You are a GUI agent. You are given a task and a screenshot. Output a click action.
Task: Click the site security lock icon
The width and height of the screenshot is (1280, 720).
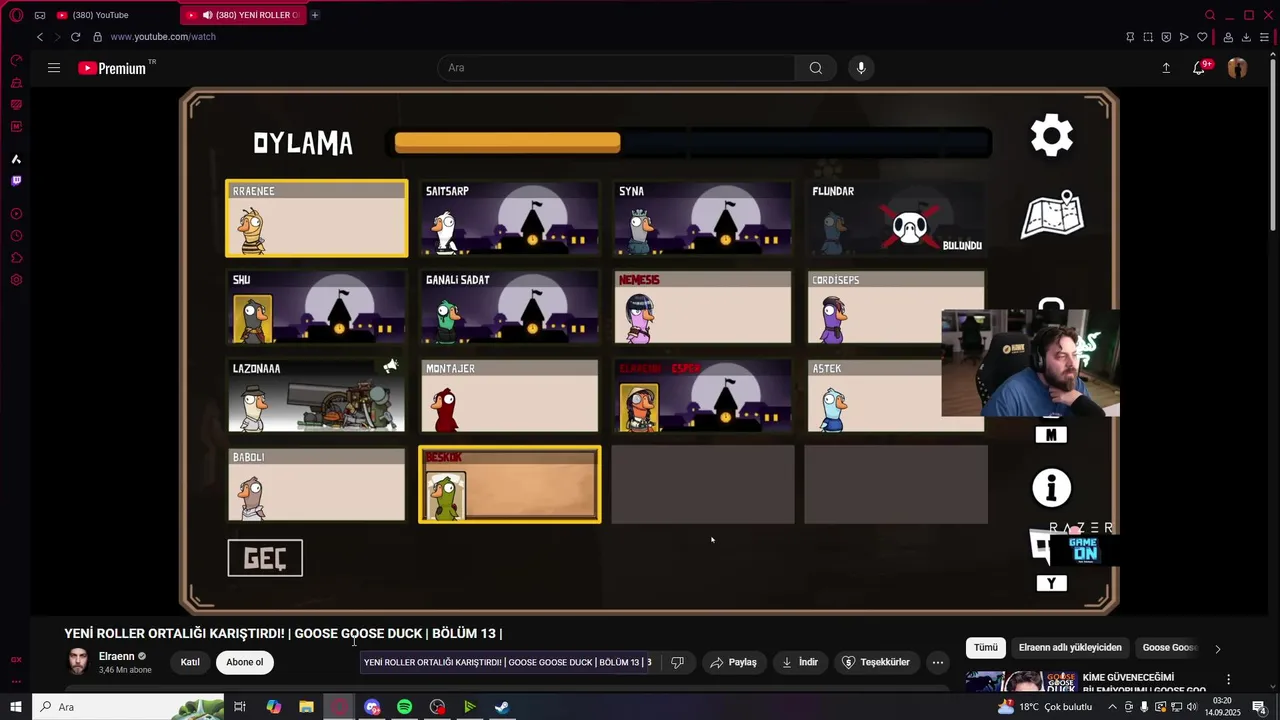click(x=97, y=37)
